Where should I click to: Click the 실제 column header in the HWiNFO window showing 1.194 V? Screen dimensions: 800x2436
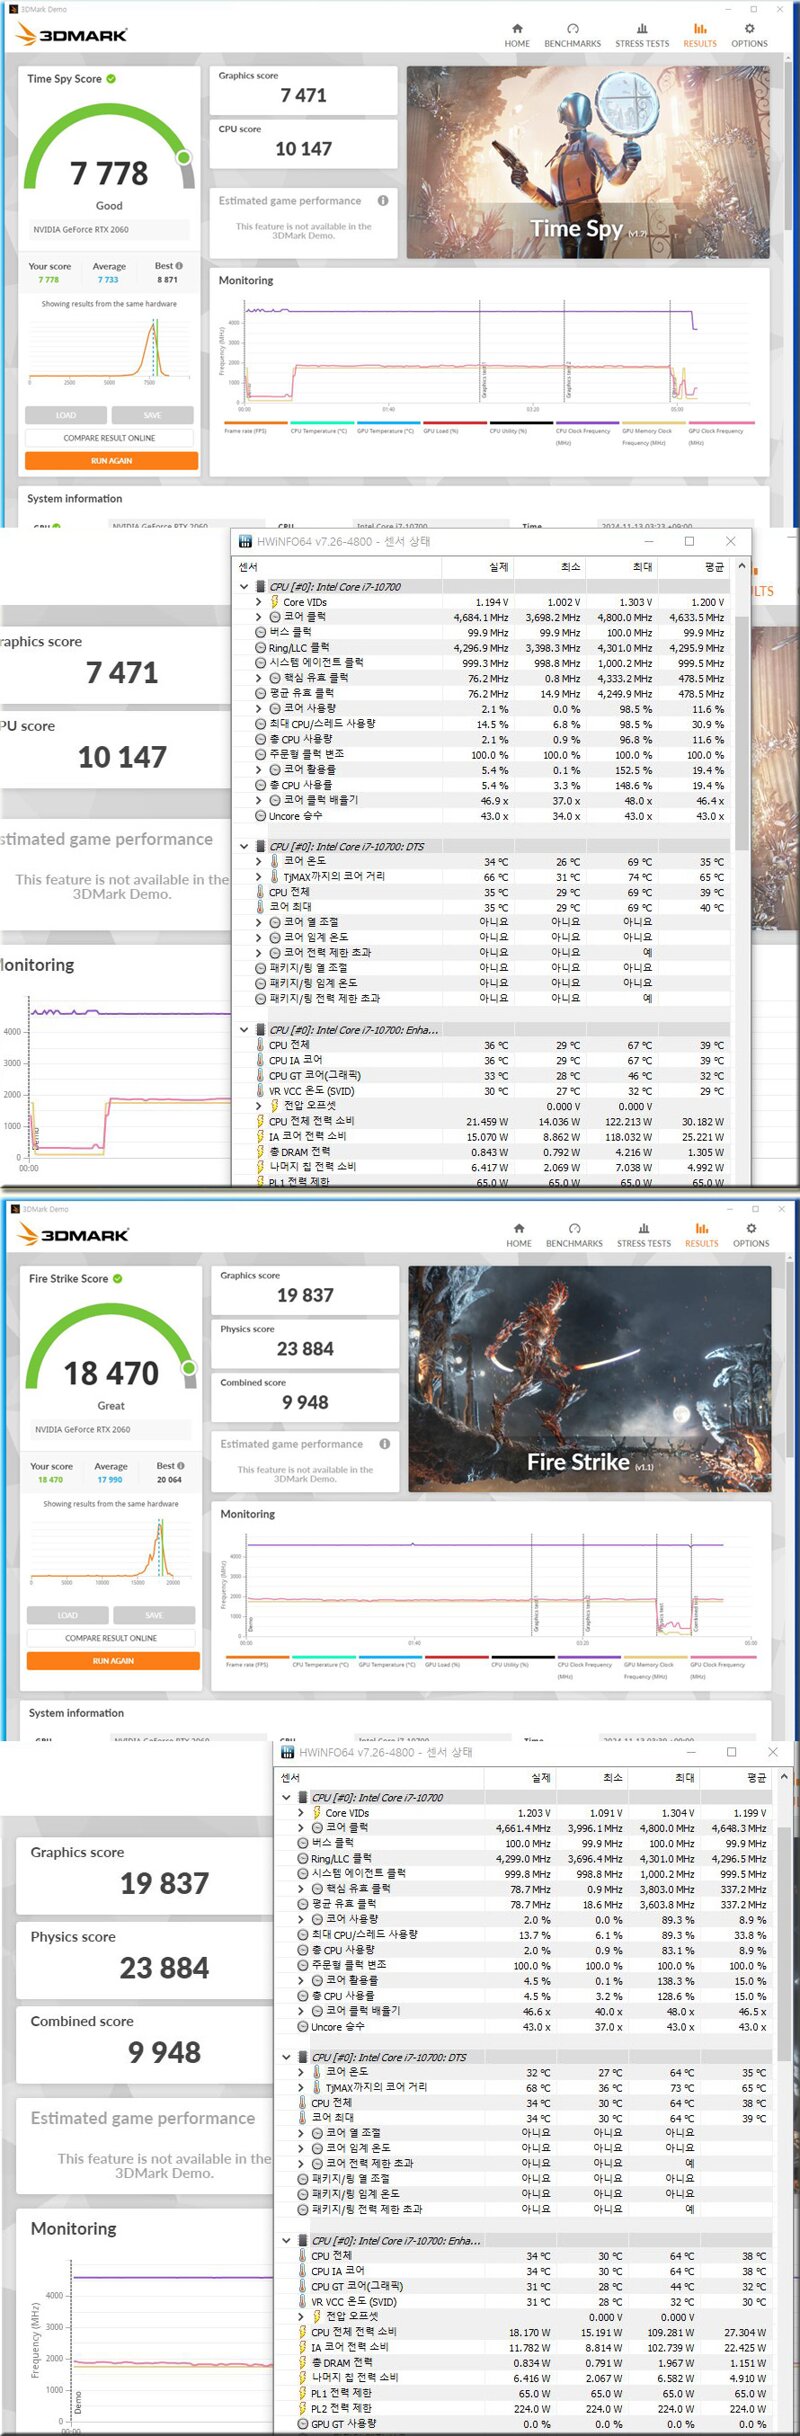pos(478,567)
